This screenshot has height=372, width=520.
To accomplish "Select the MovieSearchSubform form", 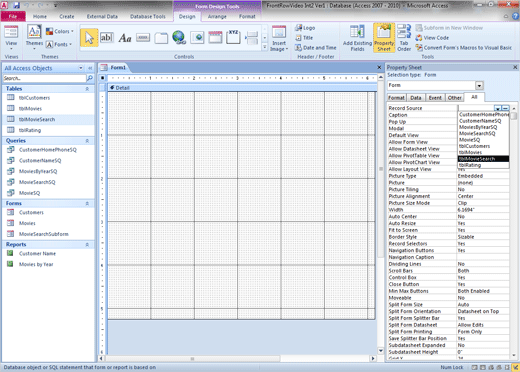I will coord(44,234).
